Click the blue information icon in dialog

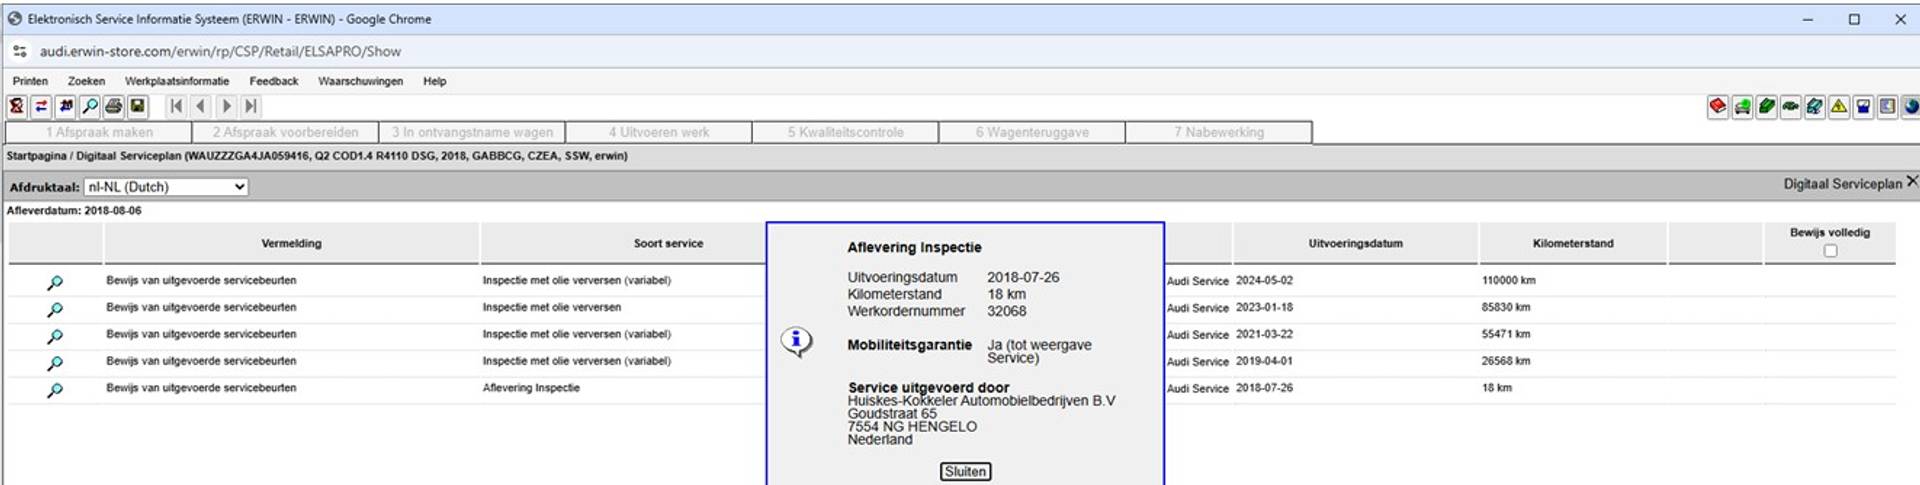pos(796,342)
